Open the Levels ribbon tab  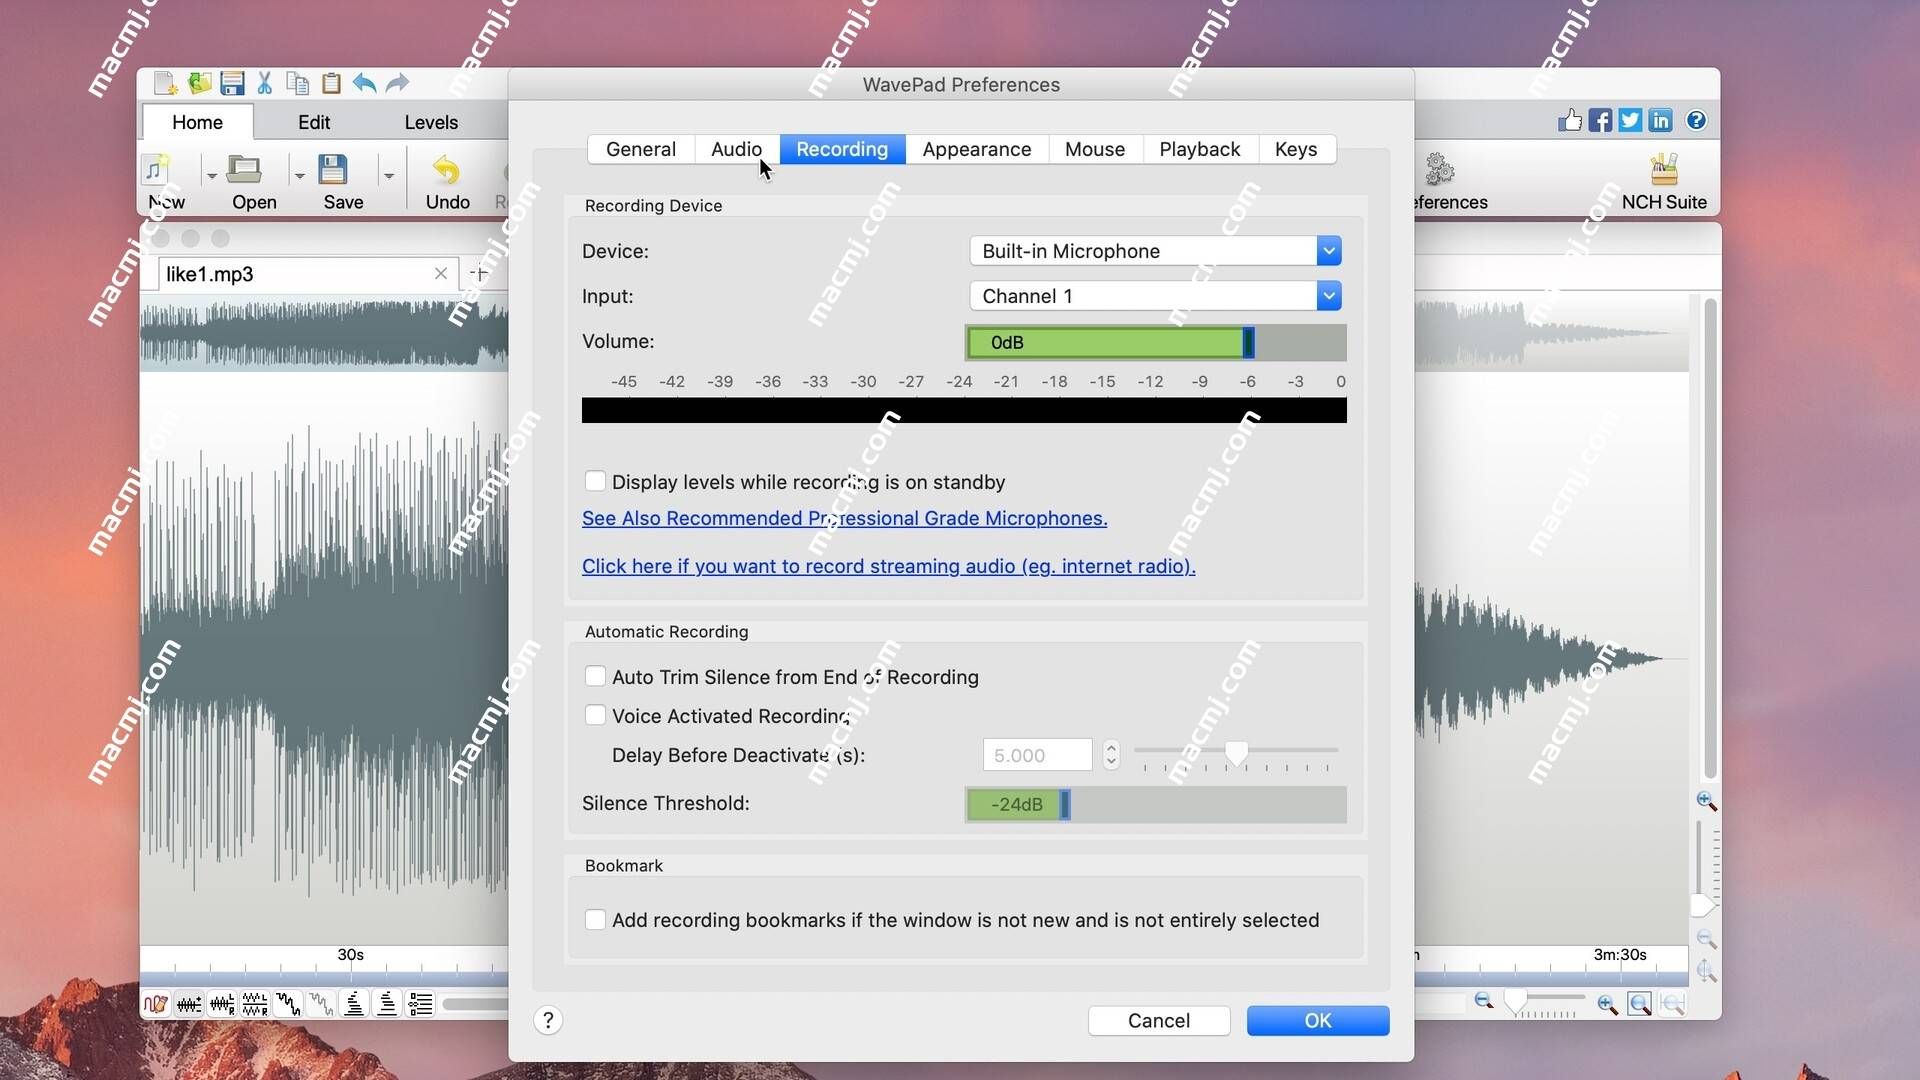pos(431,122)
